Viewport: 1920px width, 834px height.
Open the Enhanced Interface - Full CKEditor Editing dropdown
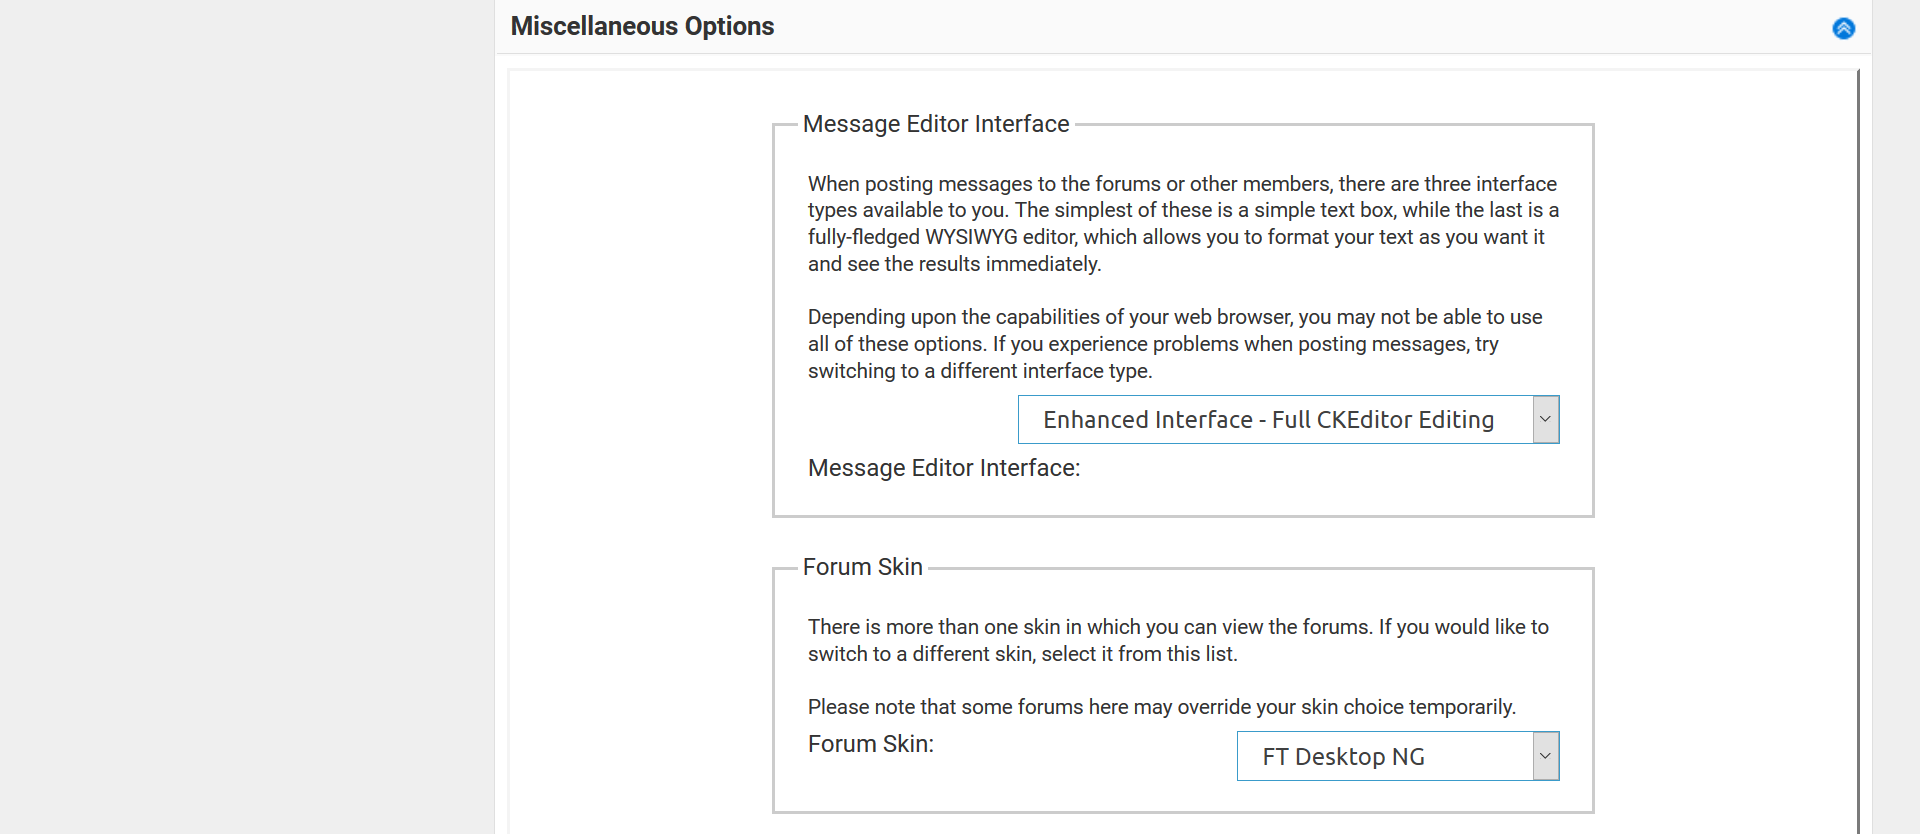coord(1288,420)
